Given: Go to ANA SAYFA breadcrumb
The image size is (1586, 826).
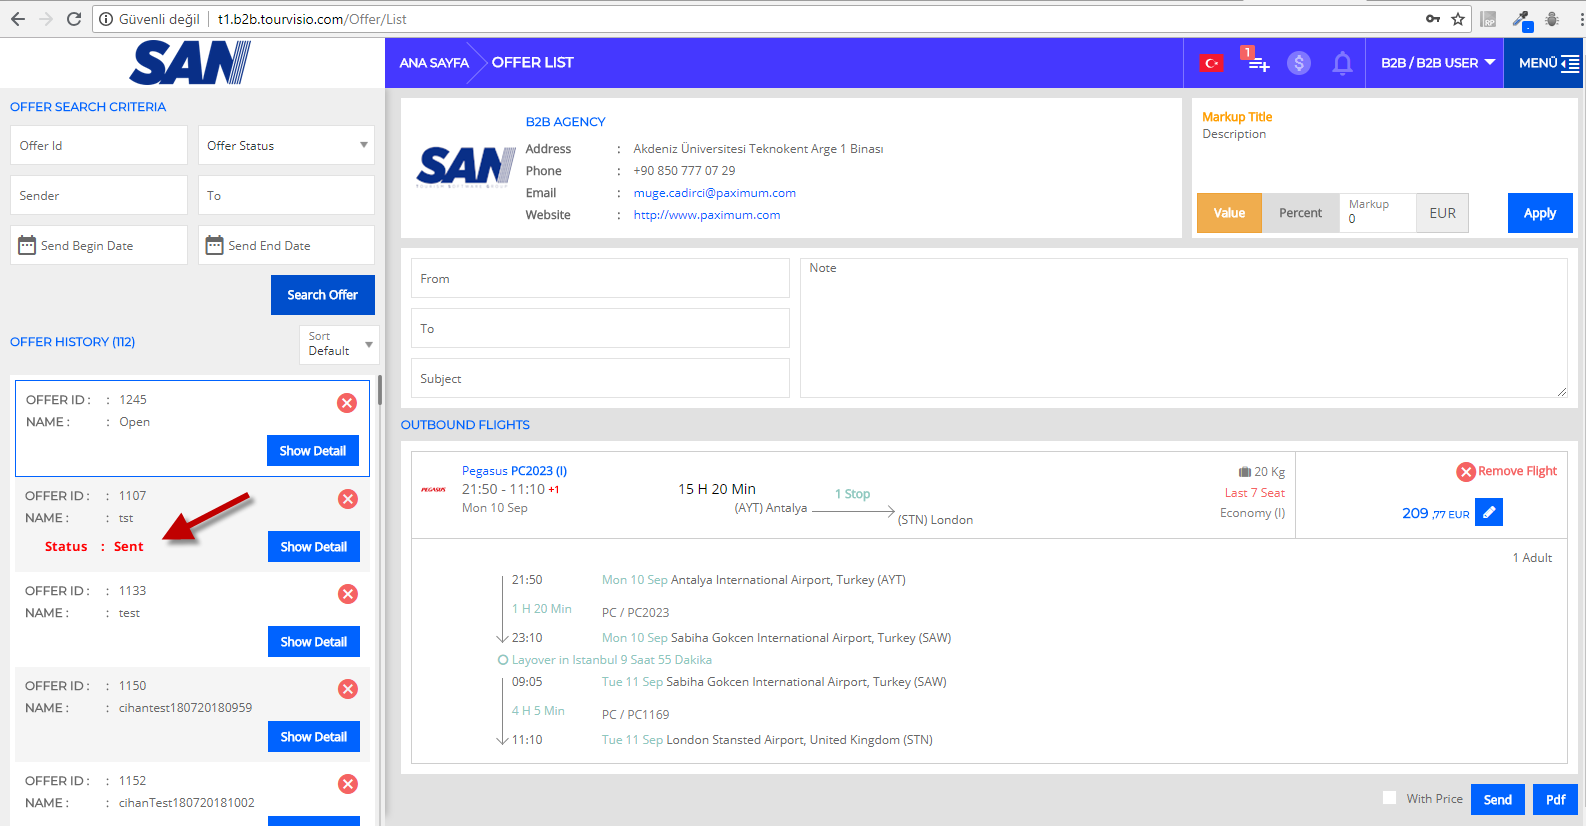Looking at the screenshot, I should point(434,63).
